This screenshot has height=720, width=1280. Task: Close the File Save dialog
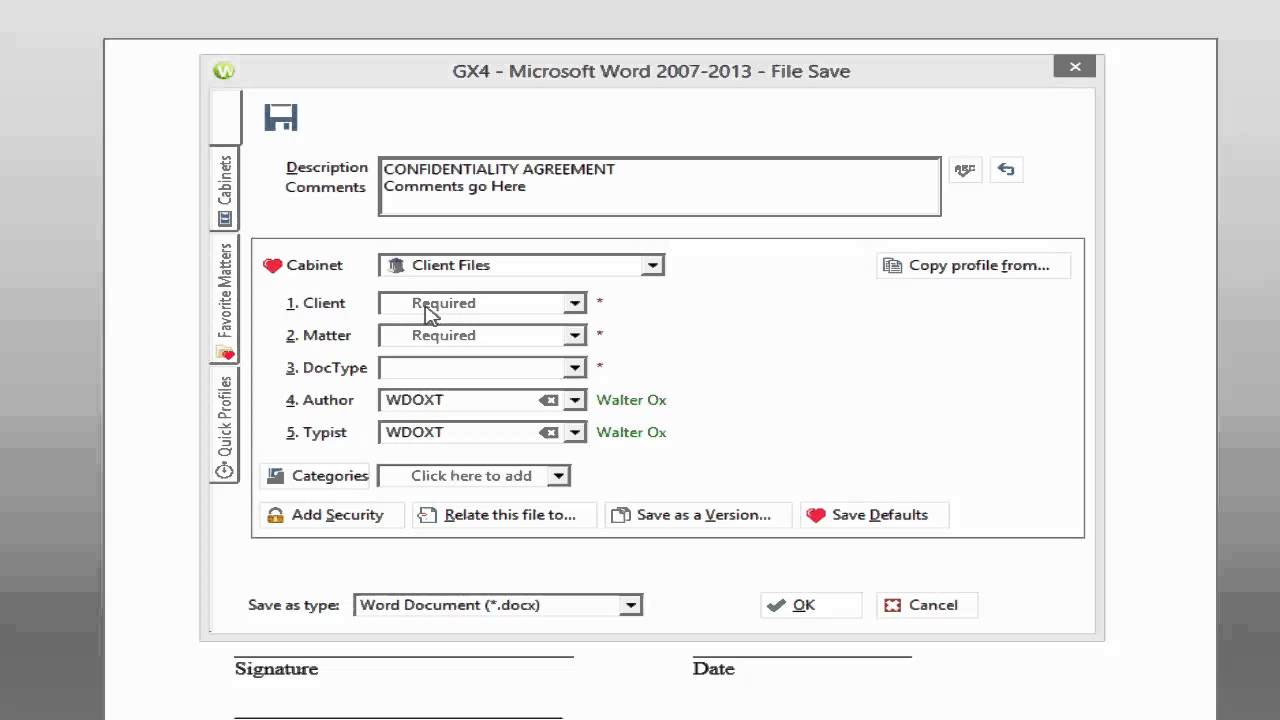(x=1075, y=67)
